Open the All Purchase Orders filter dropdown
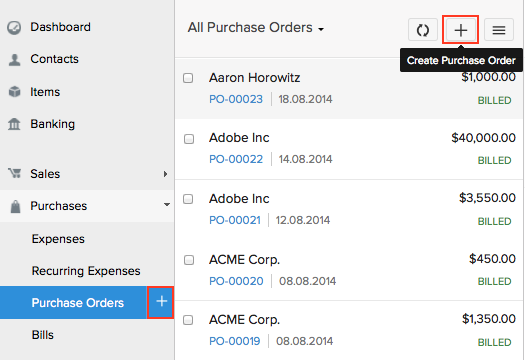Viewport: 525px width, 360px height. point(255,28)
